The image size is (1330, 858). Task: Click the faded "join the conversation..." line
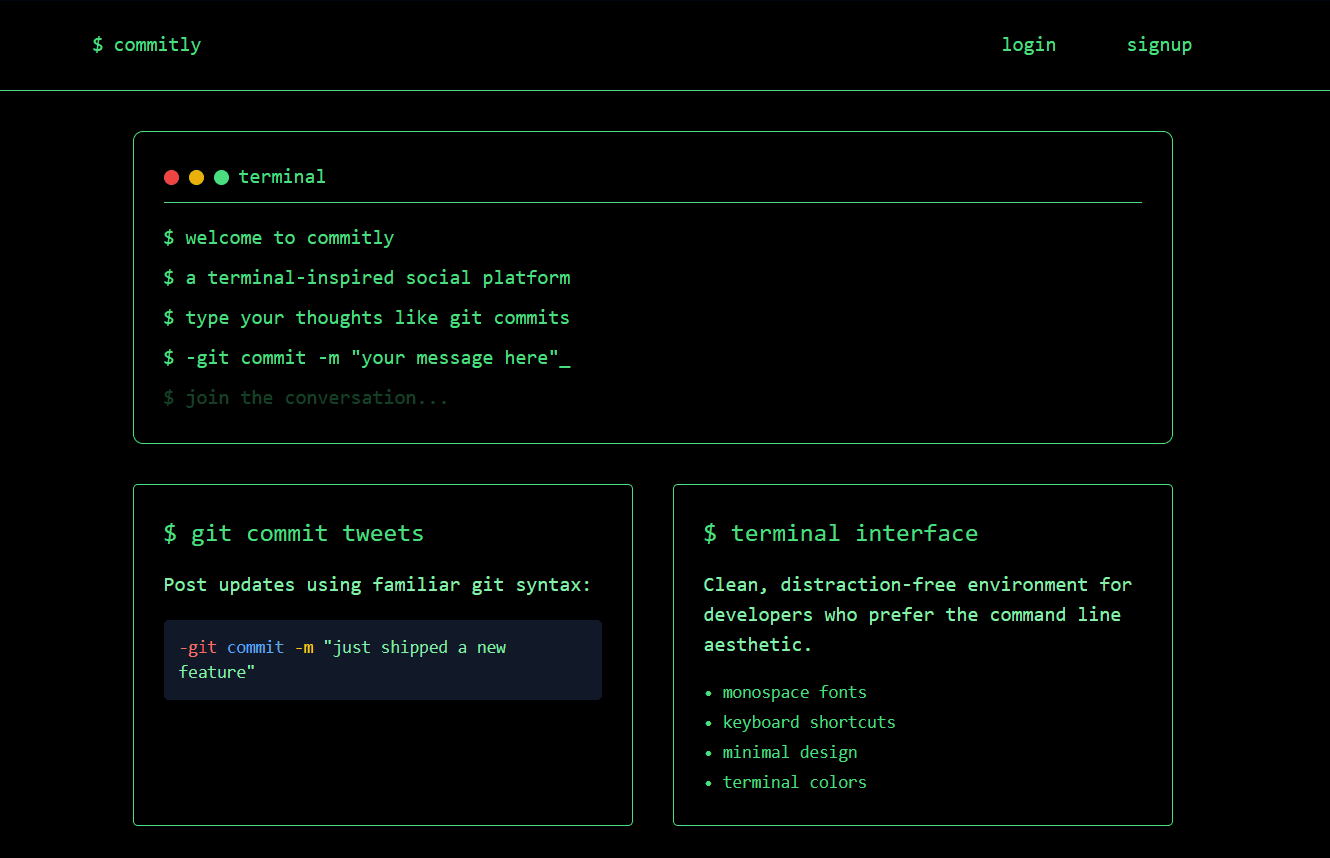[x=306, y=398]
